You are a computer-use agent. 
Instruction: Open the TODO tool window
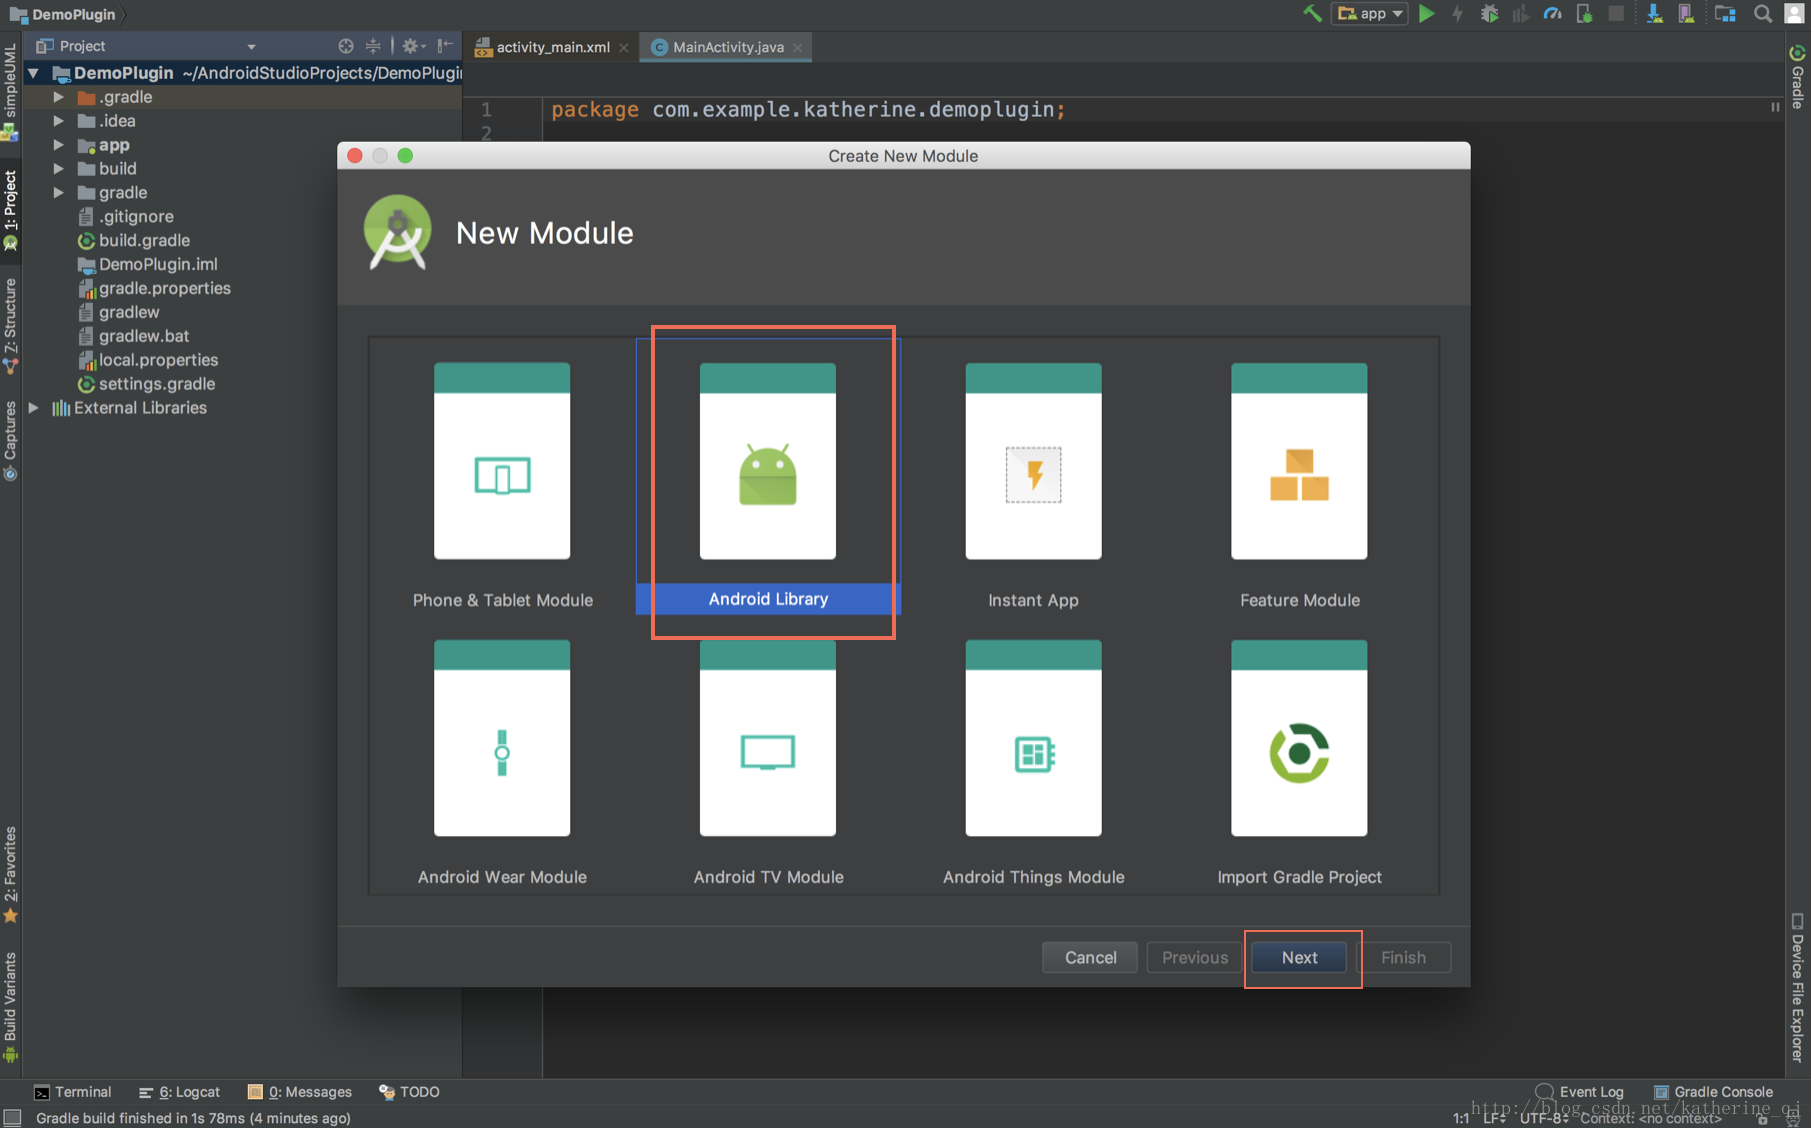click(410, 1092)
